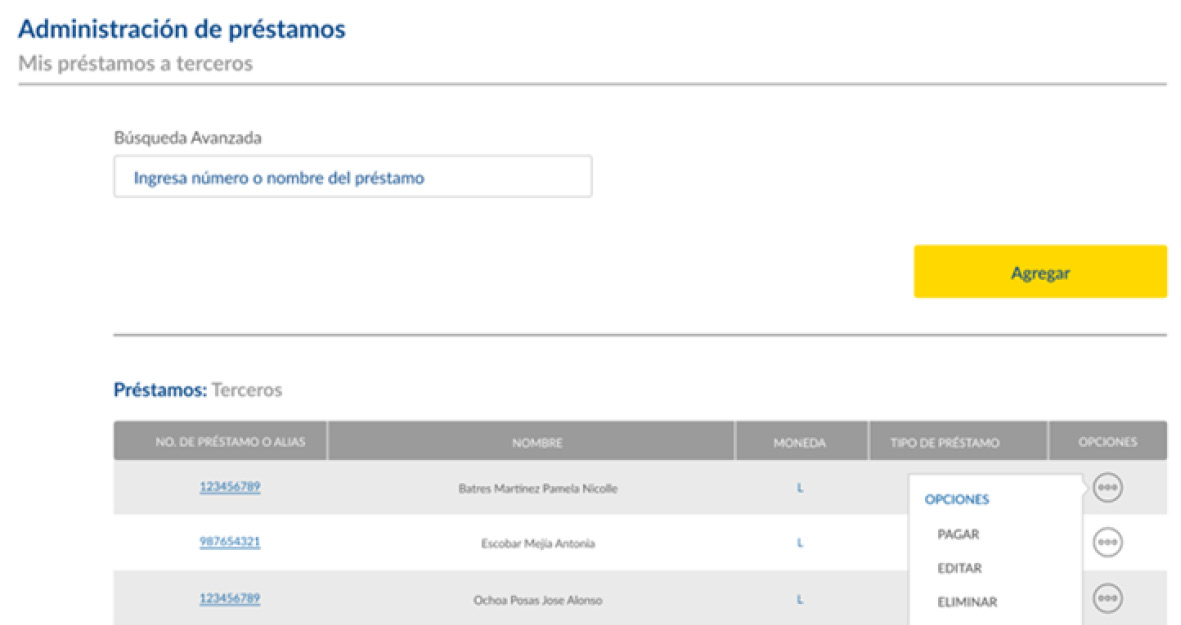
Task: Open the loan link in Batres Martinez row
Action: click(x=230, y=487)
